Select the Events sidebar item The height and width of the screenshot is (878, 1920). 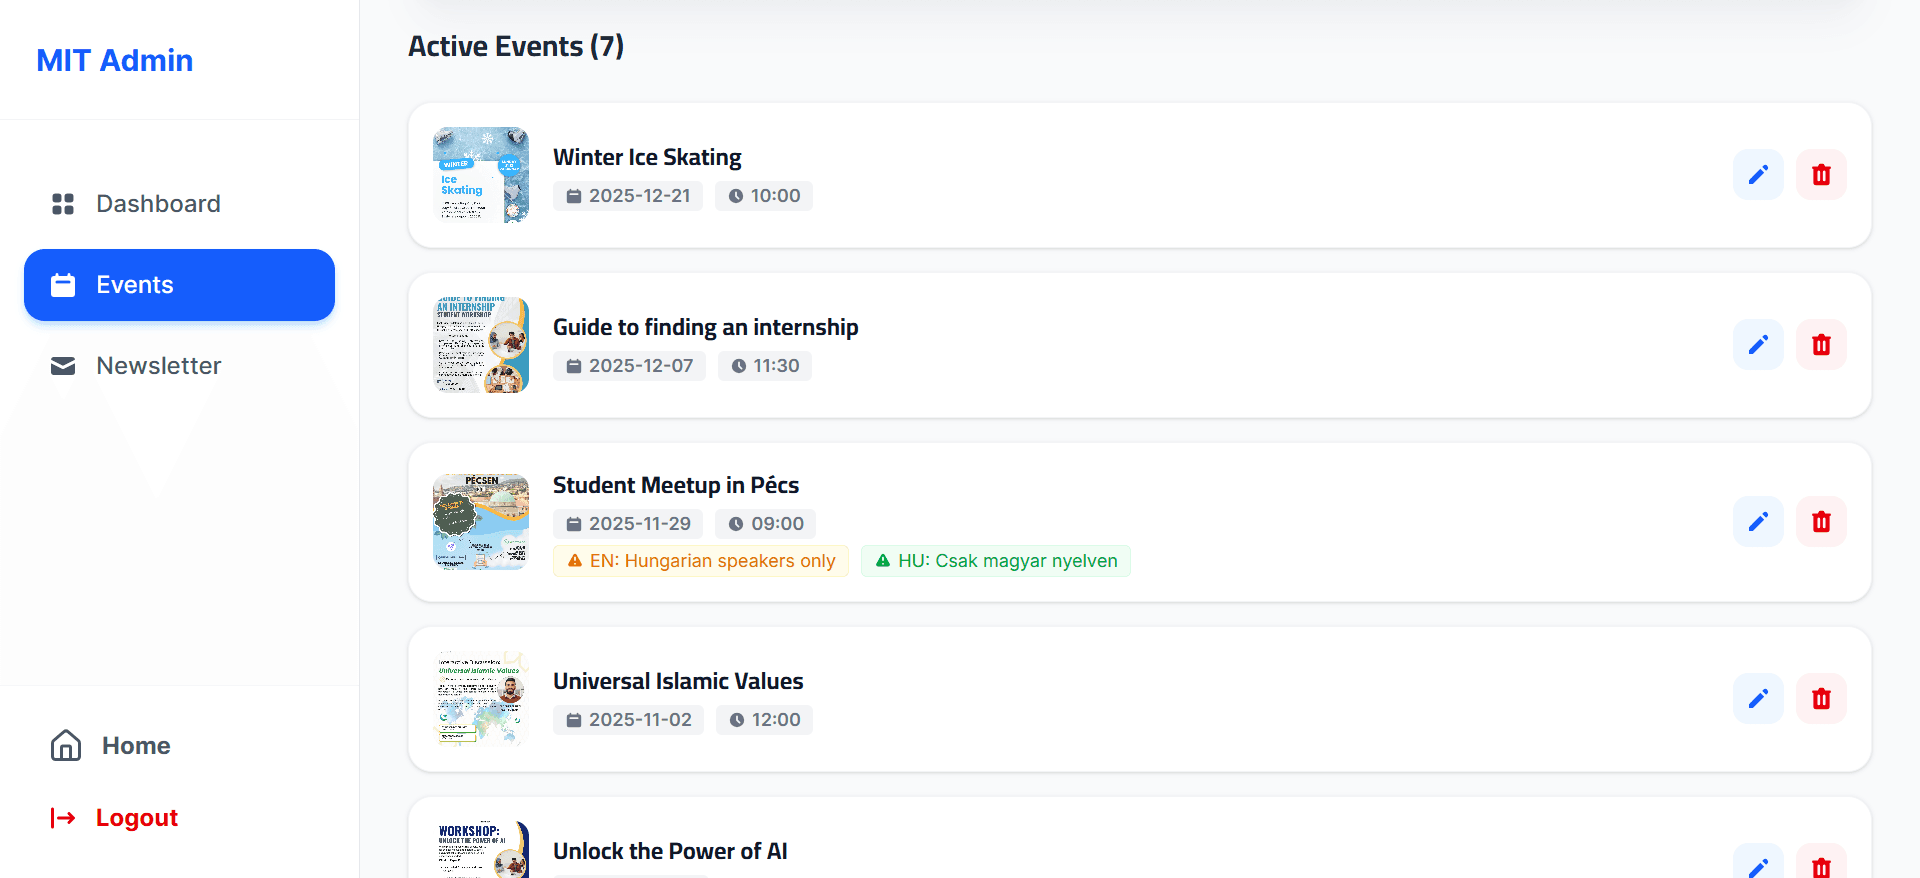click(x=179, y=285)
